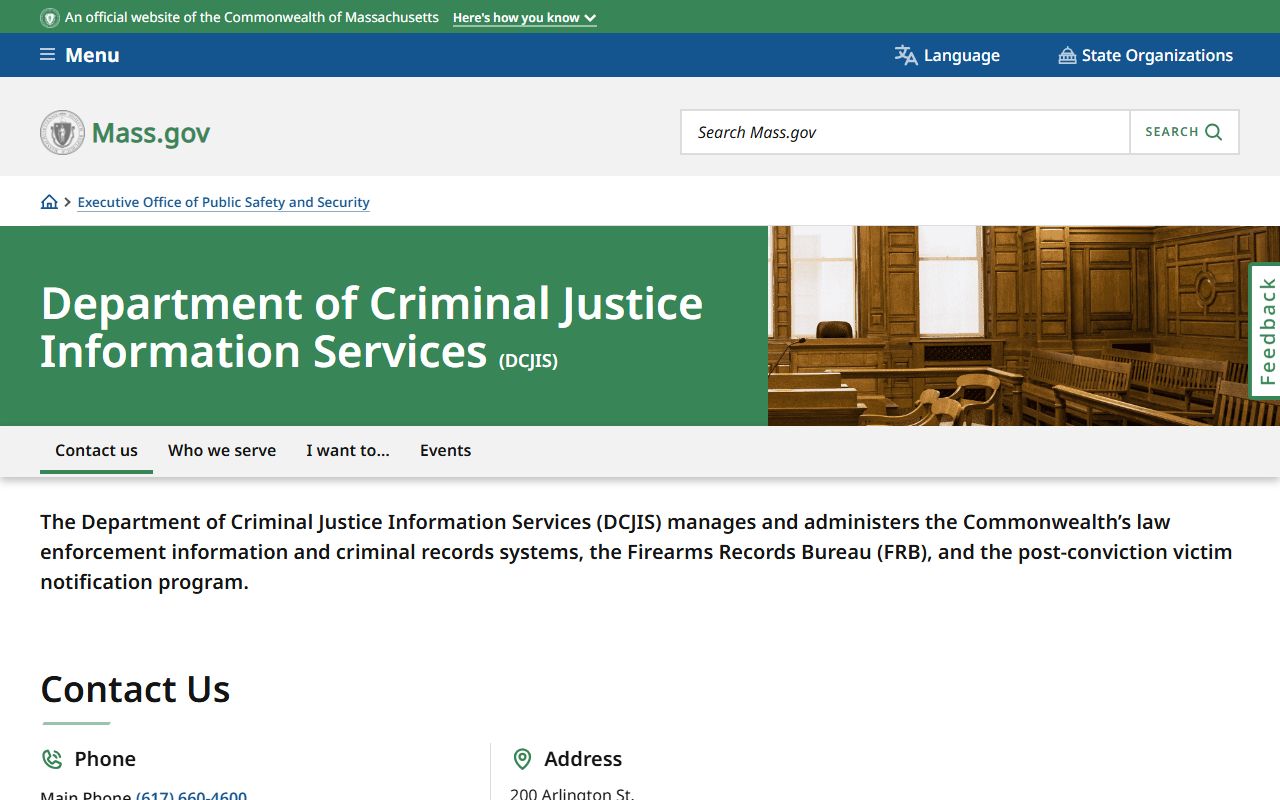Click the Language label text

tap(962, 55)
